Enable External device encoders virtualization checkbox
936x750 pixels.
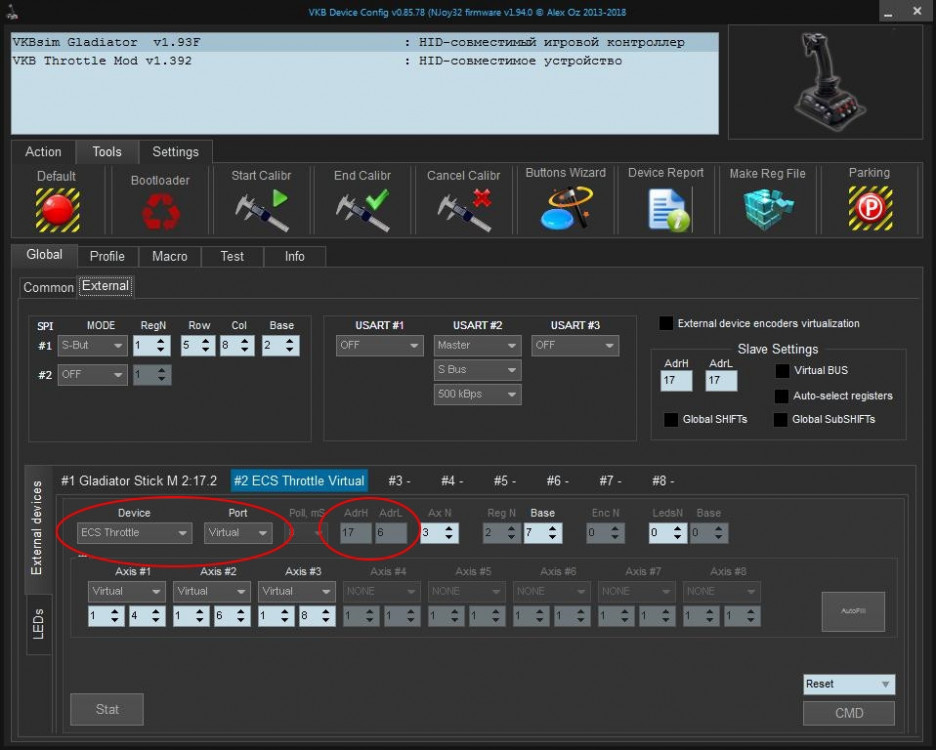coord(666,324)
